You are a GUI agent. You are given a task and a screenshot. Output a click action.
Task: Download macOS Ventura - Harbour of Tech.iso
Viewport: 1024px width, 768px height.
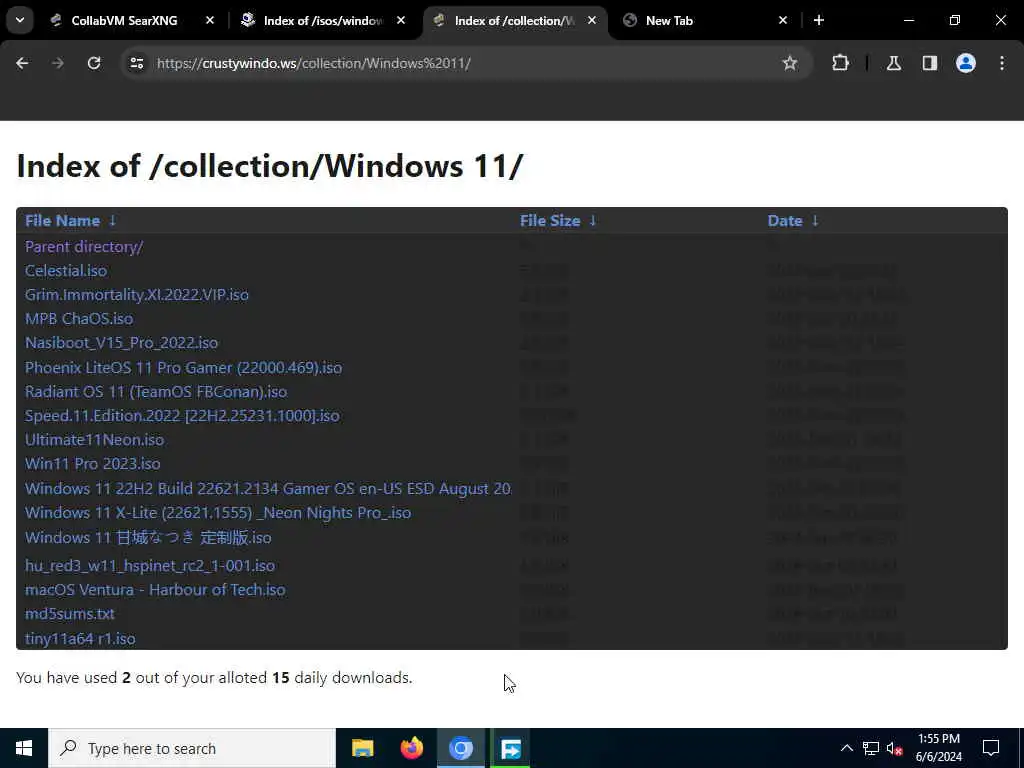(x=155, y=590)
